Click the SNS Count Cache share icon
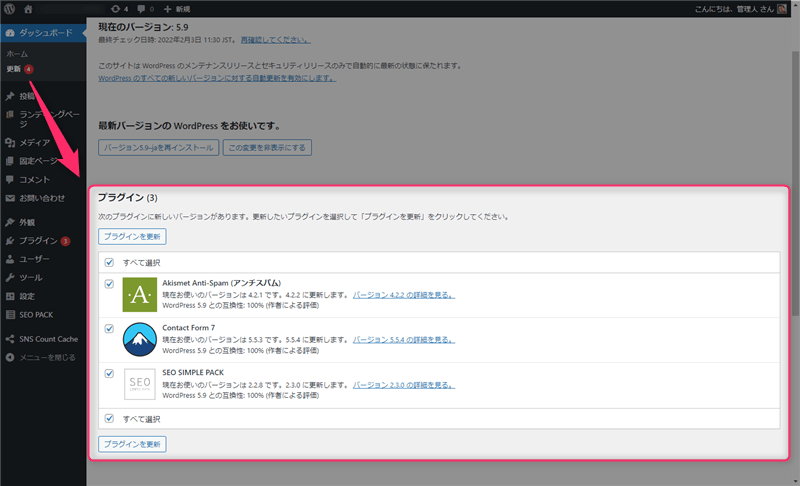Image resolution: width=800 pixels, height=486 pixels. pyautogui.click(x=10, y=339)
